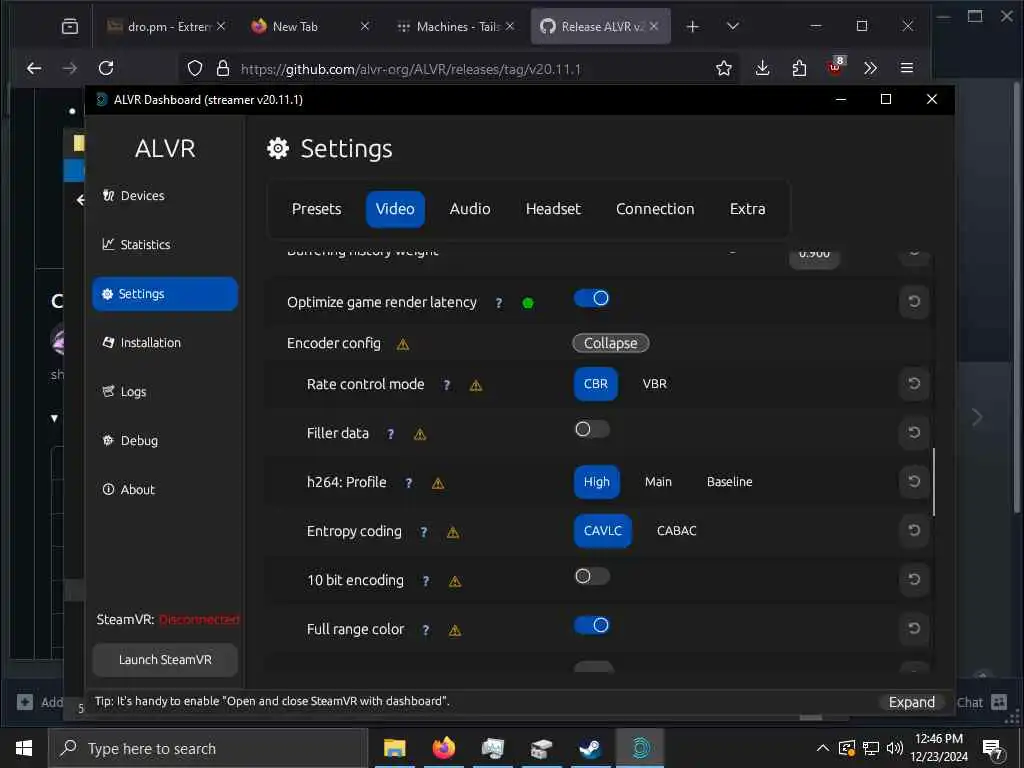Reset h264 Profile to default
The height and width of the screenshot is (768, 1024).
point(914,481)
